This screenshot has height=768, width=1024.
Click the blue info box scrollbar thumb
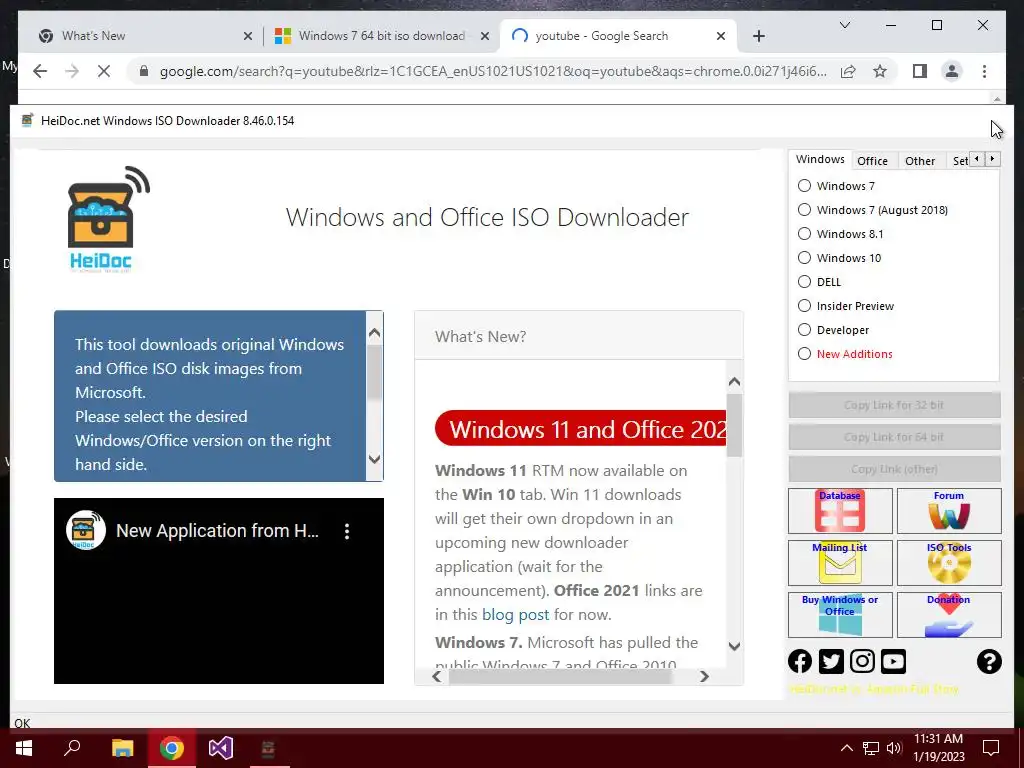pos(374,372)
